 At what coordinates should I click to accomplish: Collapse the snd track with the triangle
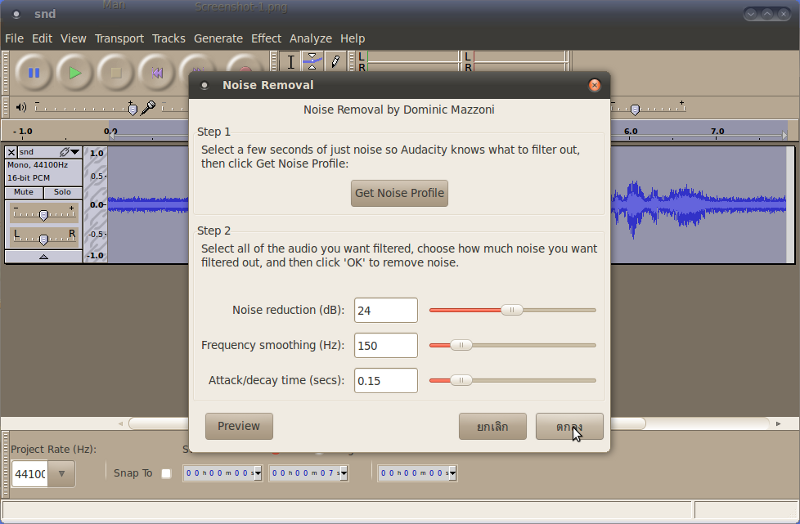(x=43, y=257)
